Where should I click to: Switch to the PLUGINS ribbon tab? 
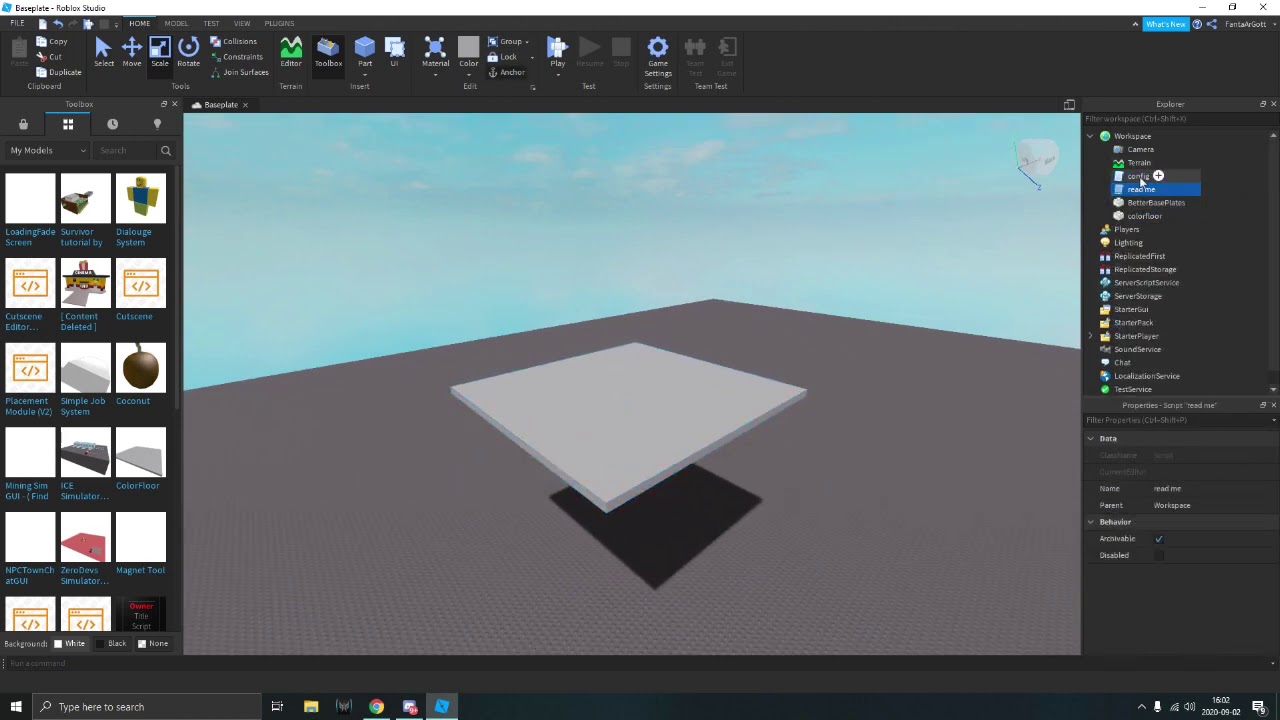point(279,23)
